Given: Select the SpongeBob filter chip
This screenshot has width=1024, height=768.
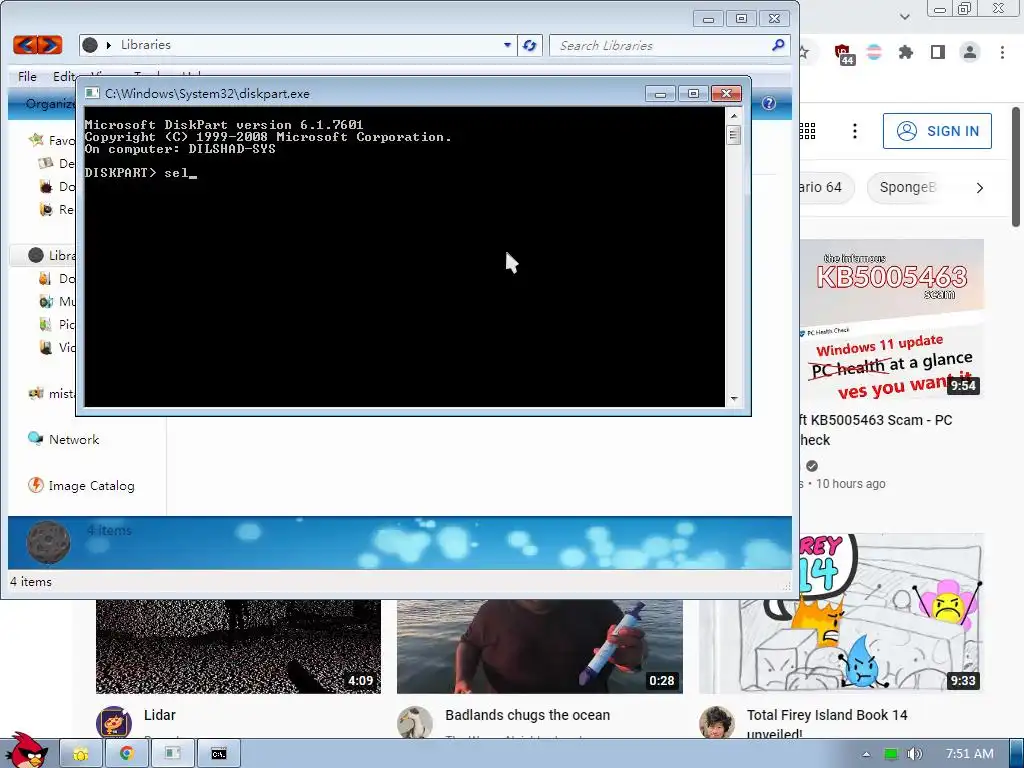Looking at the screenshot, I should (907, 187).
